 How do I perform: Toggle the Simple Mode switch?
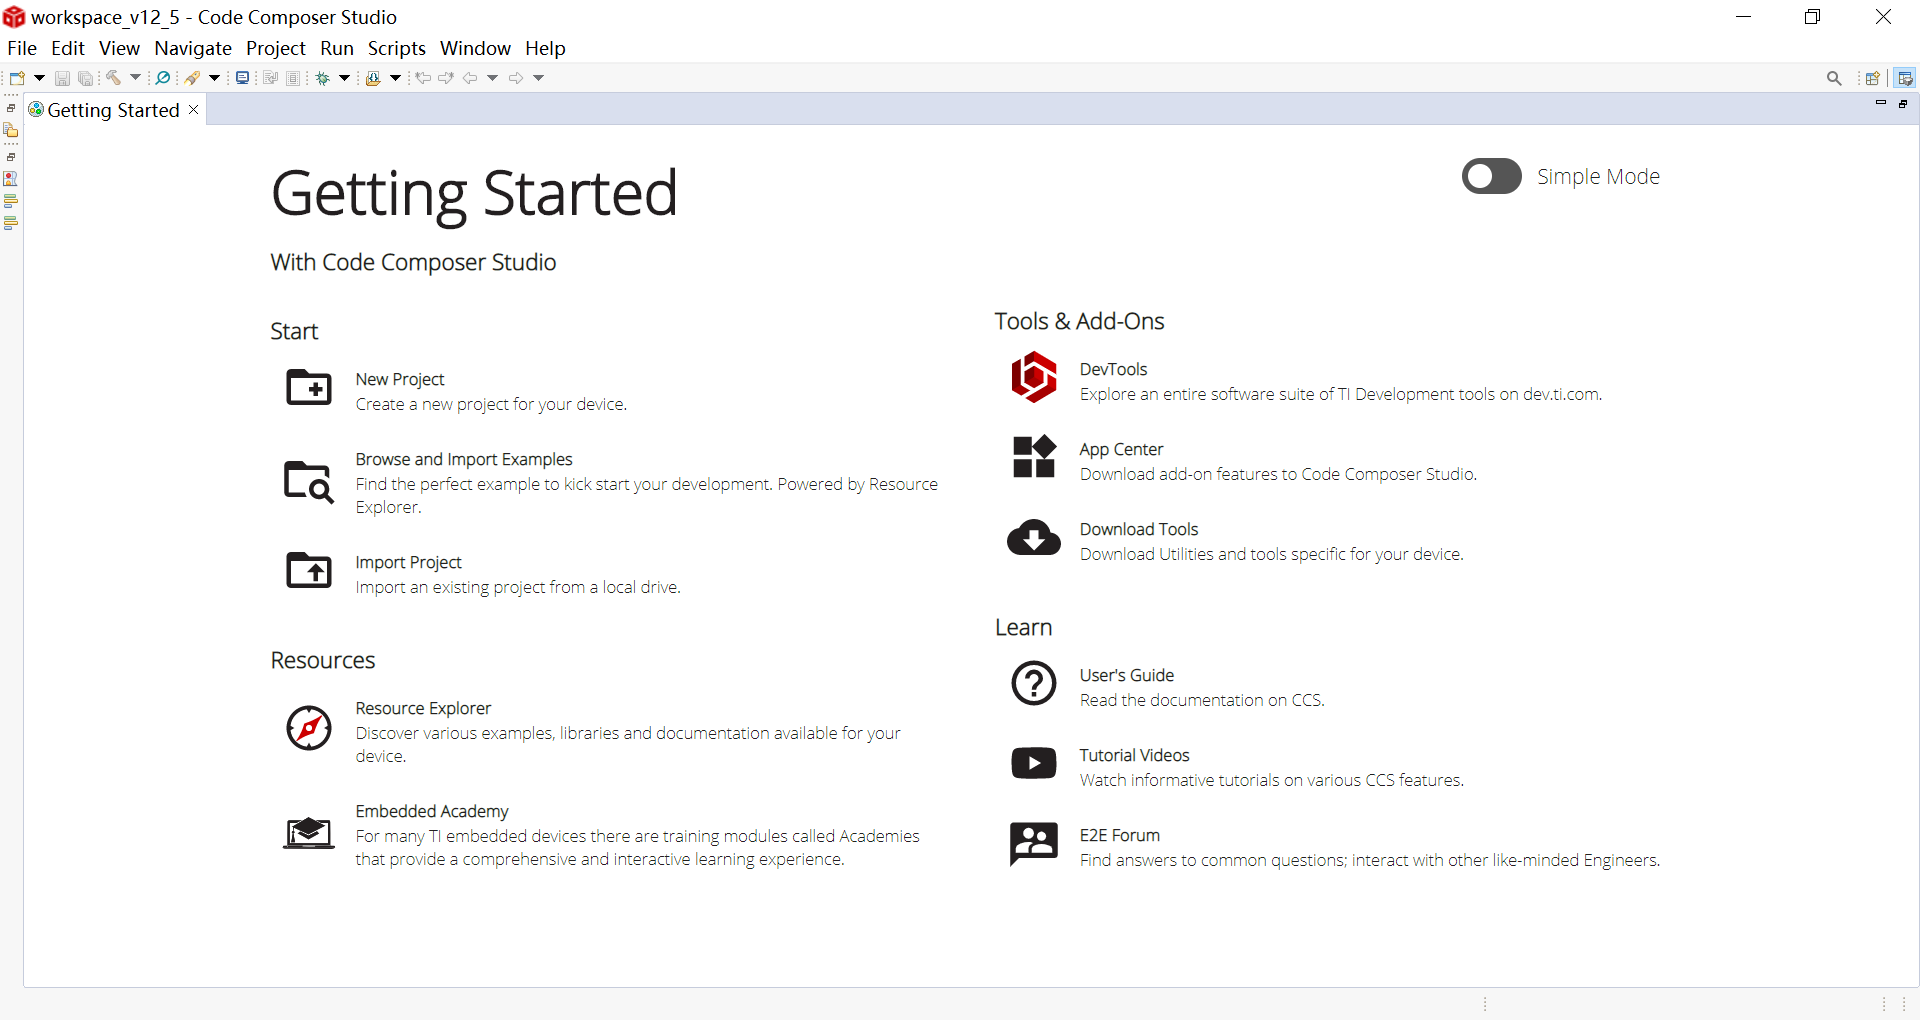tap(1491, 176)
